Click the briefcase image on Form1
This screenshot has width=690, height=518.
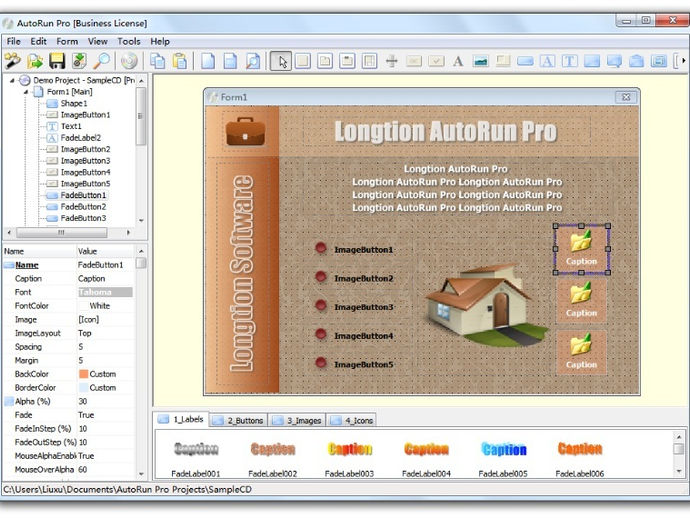(x=245, y=131)
